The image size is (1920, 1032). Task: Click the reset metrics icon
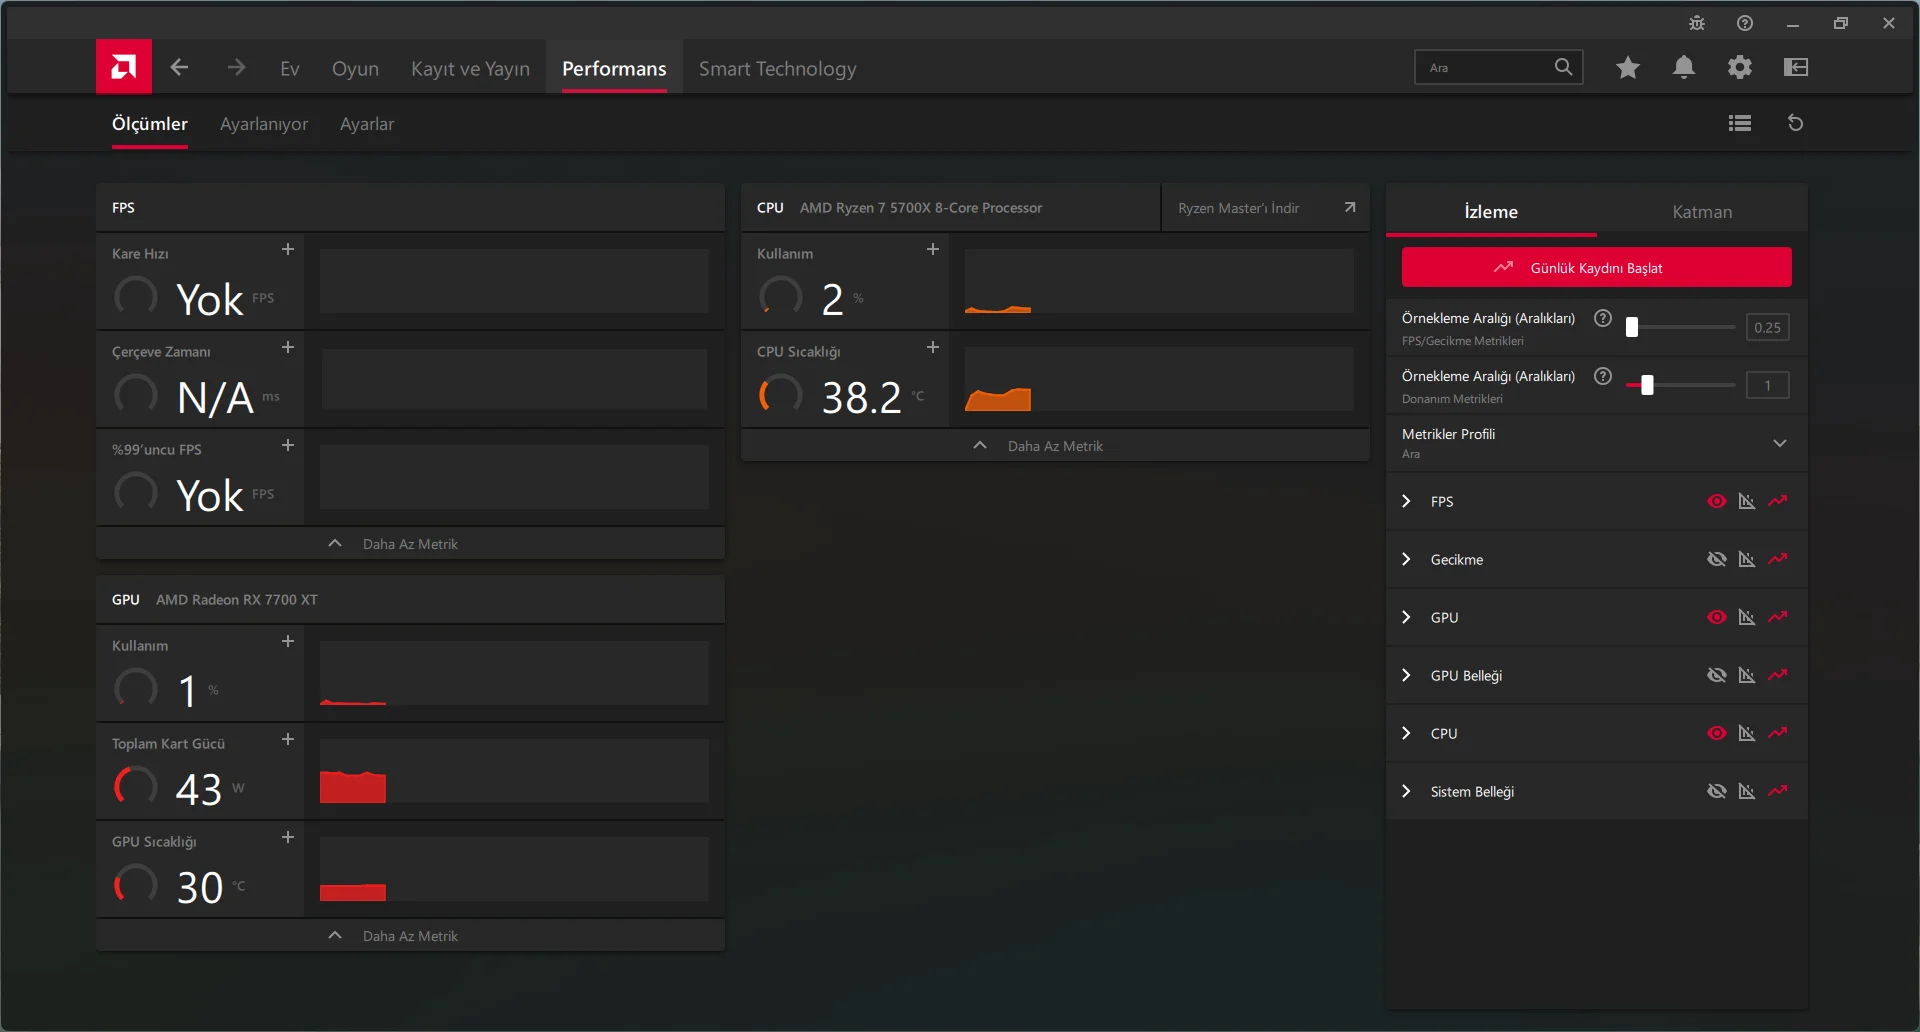click(1795, 123)
